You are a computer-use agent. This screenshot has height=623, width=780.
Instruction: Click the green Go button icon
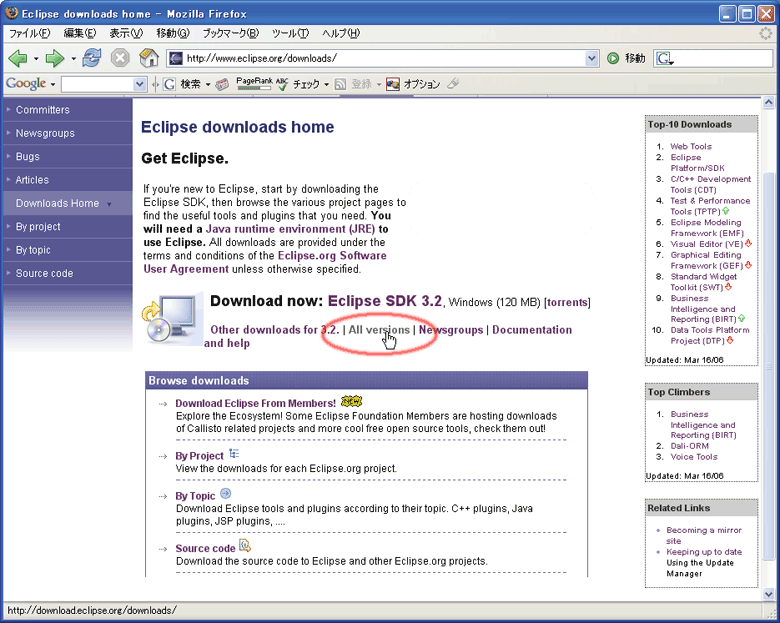(613, 58)
